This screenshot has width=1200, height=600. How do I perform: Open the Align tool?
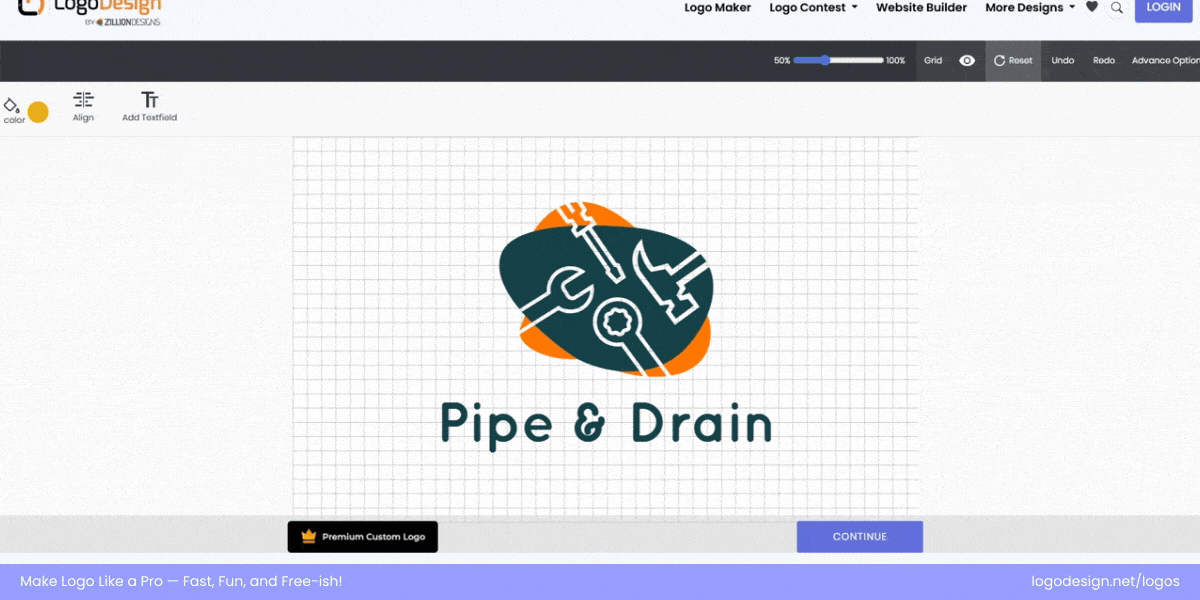click(83, 107)
